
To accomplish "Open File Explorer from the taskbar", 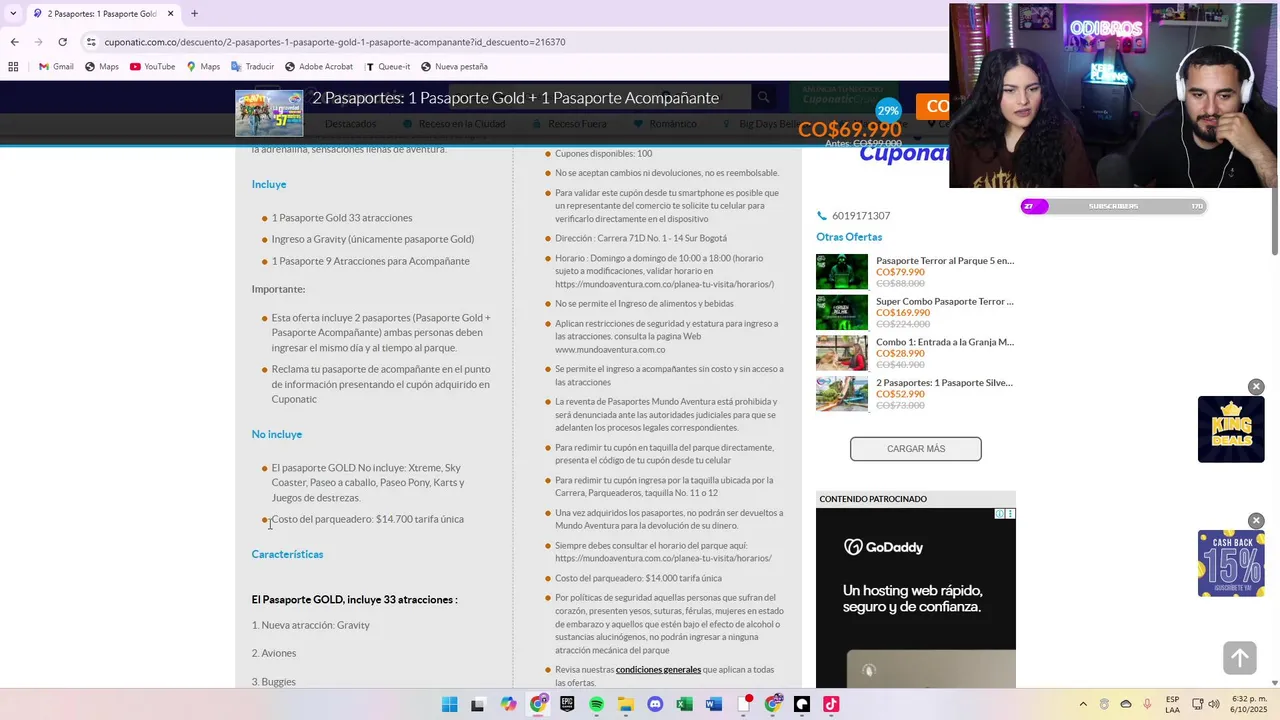I will [x=626, y=704].
